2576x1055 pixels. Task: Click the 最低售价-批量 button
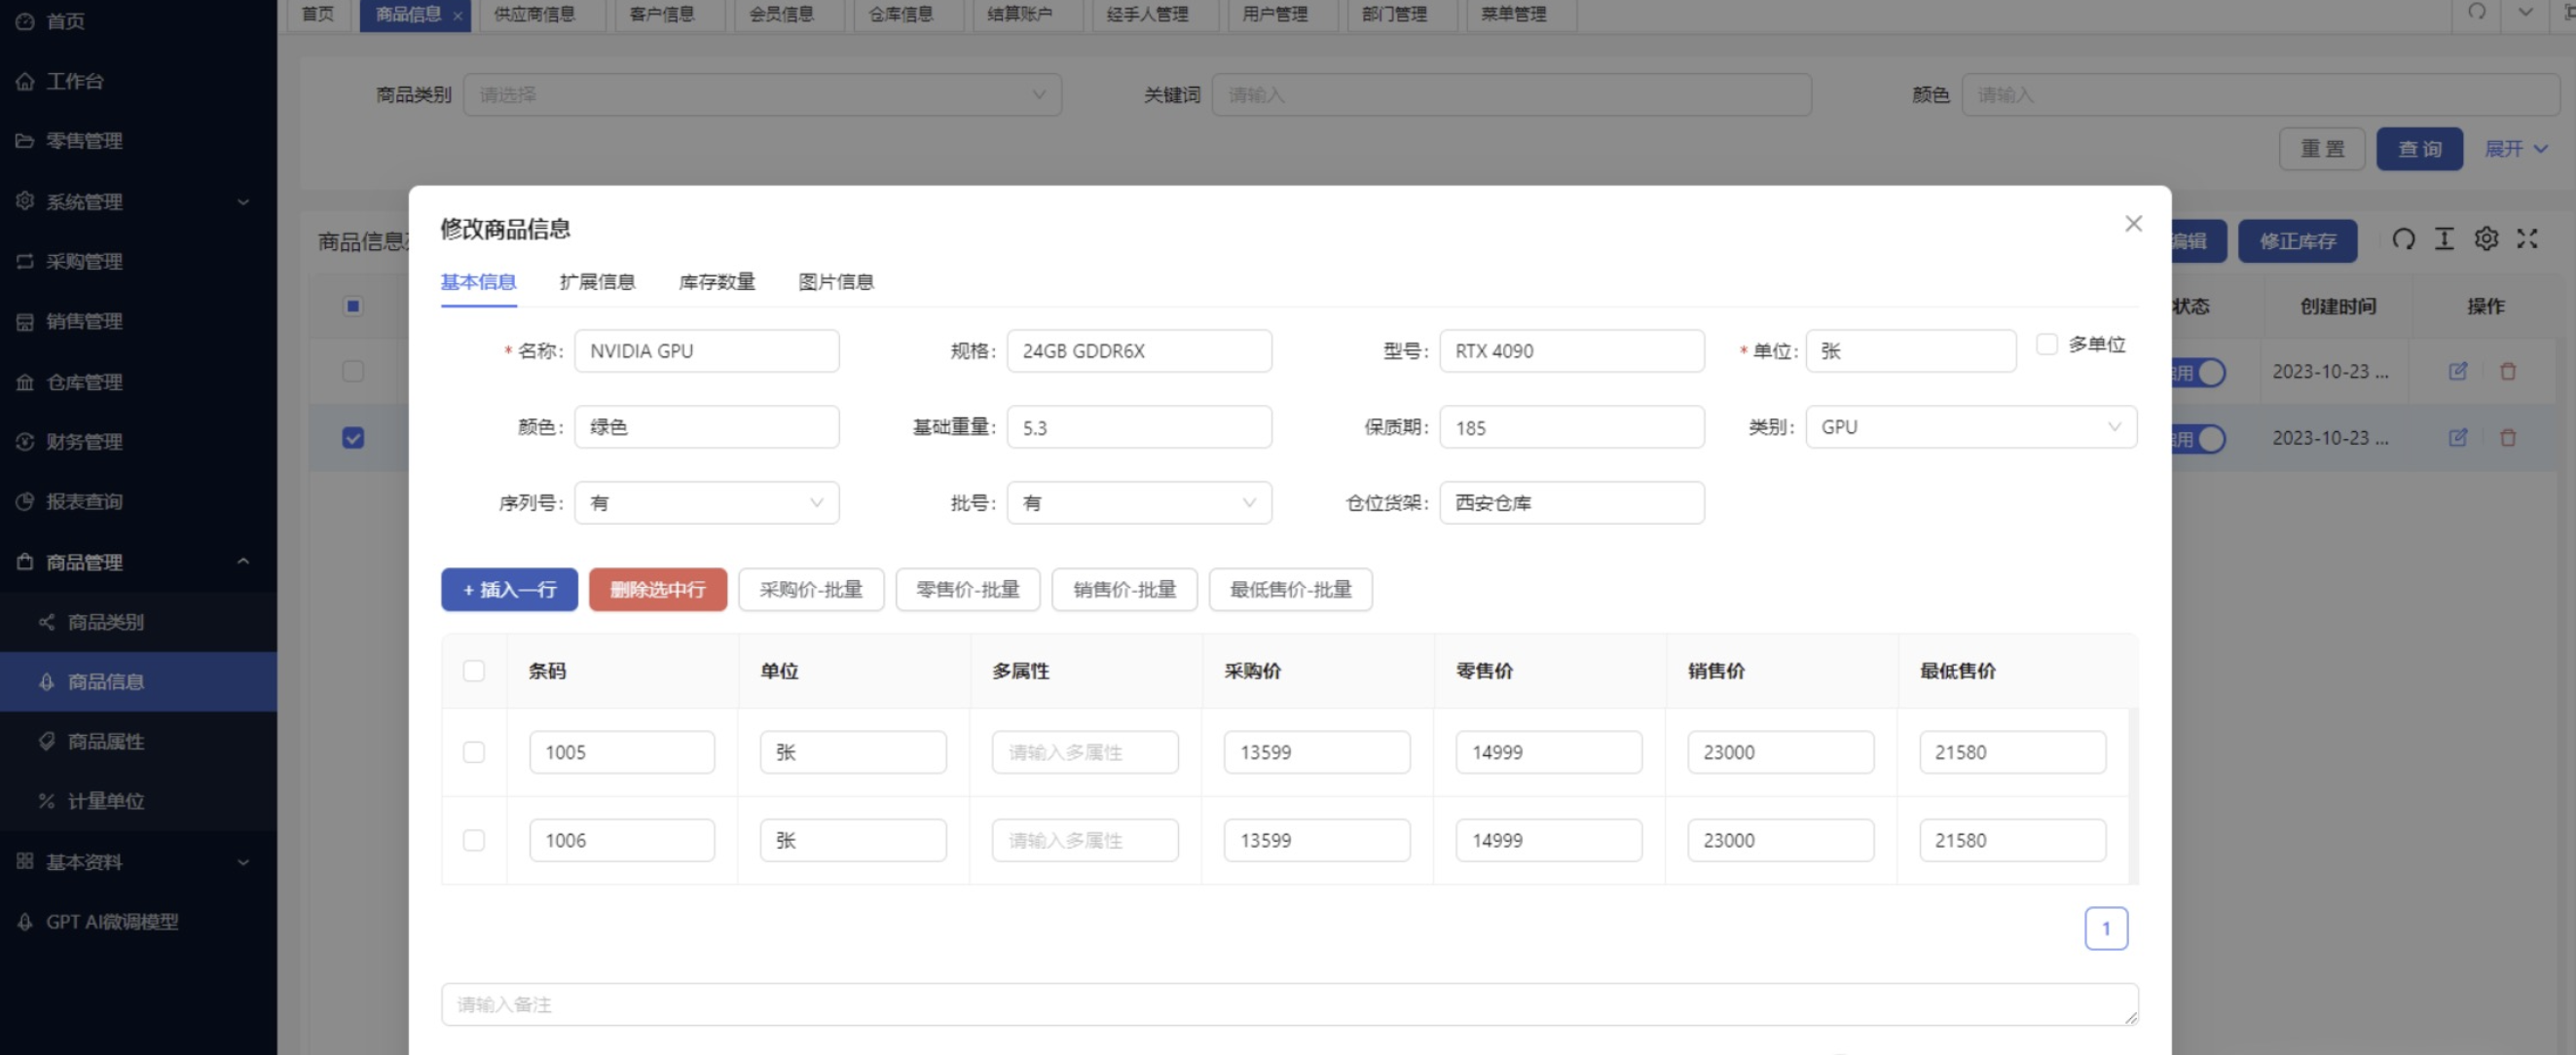pyautogui.click(x=1291, y=590)
